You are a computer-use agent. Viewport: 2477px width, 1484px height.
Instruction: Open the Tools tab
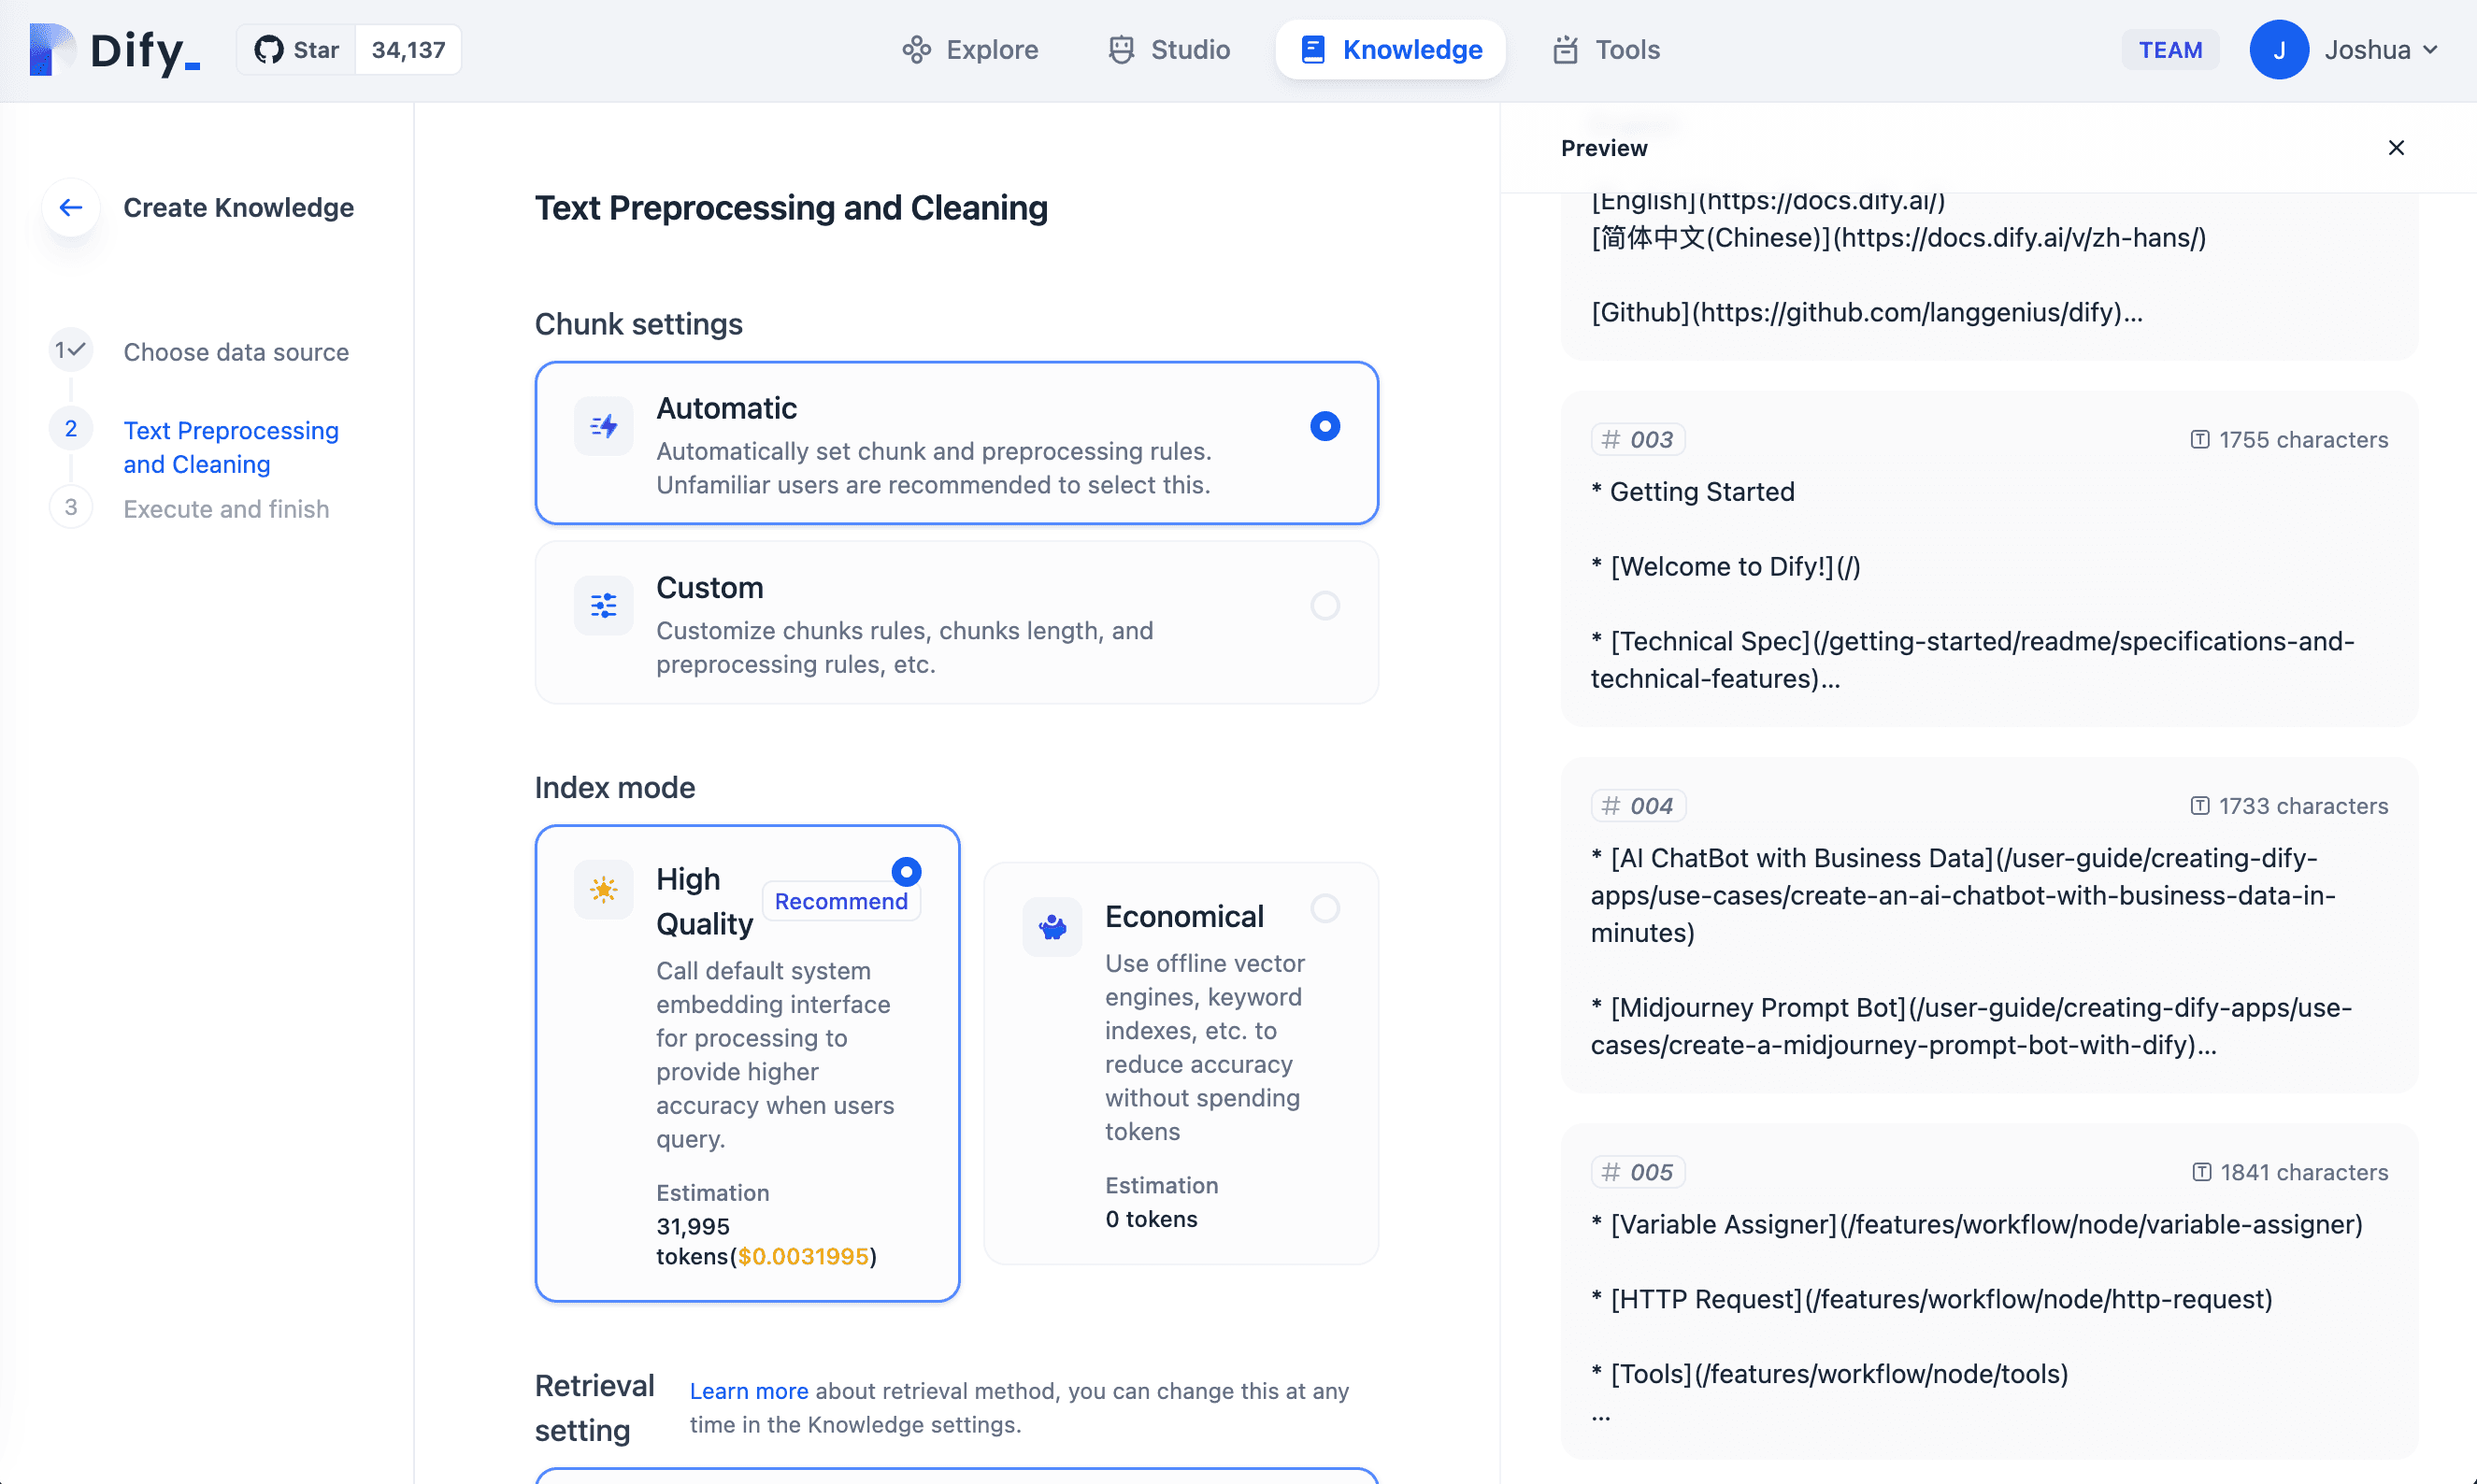pos(1606,50)
